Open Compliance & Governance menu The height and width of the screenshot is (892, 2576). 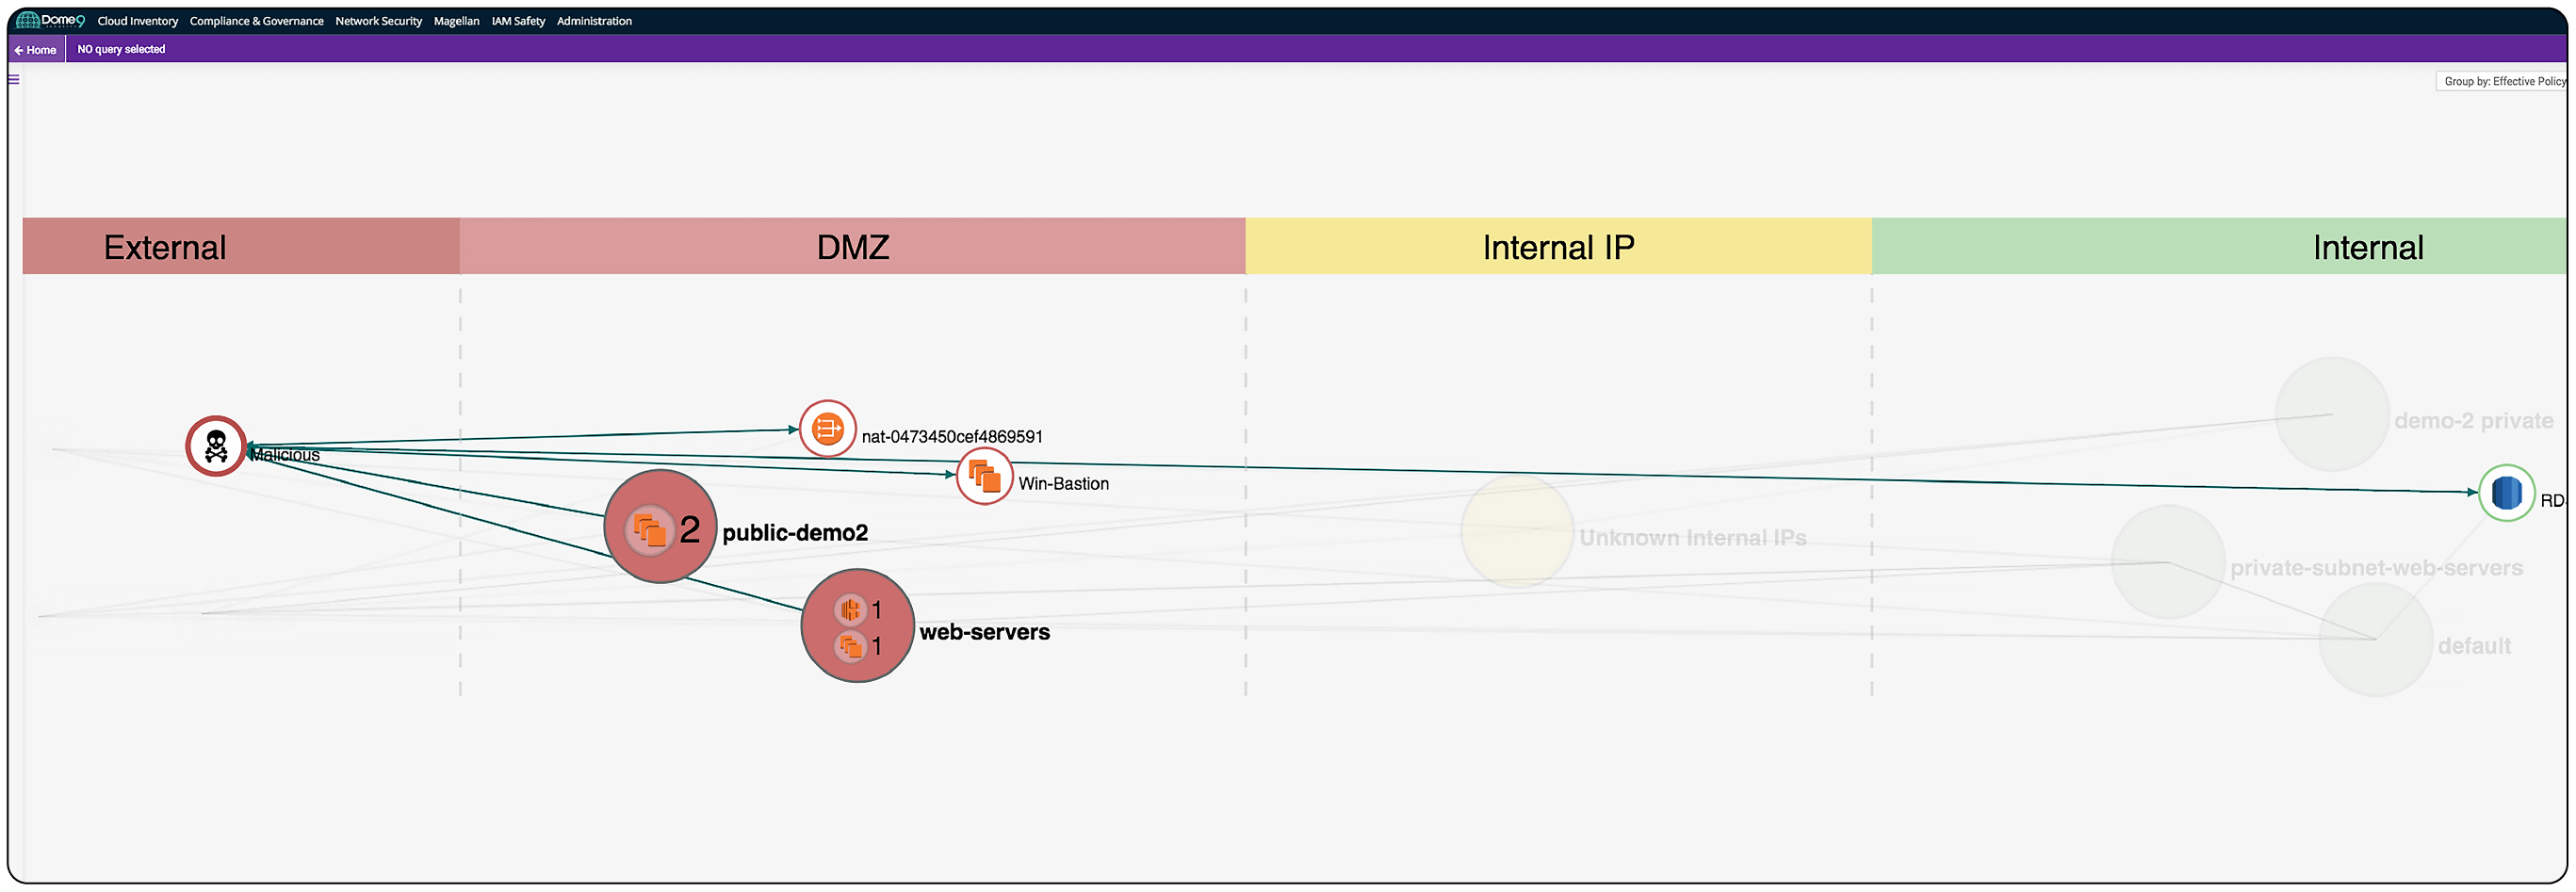[x=257, y=21]
